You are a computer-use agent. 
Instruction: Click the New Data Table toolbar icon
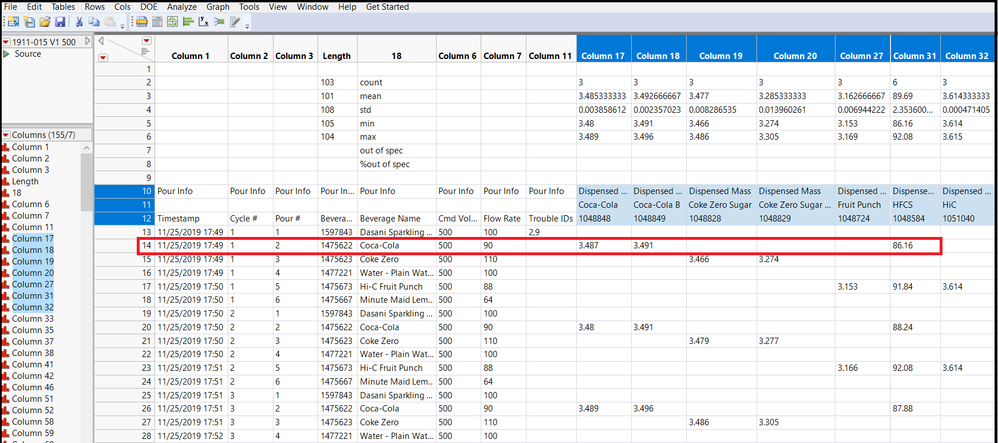pyautogui.click(x=11, y=21)
